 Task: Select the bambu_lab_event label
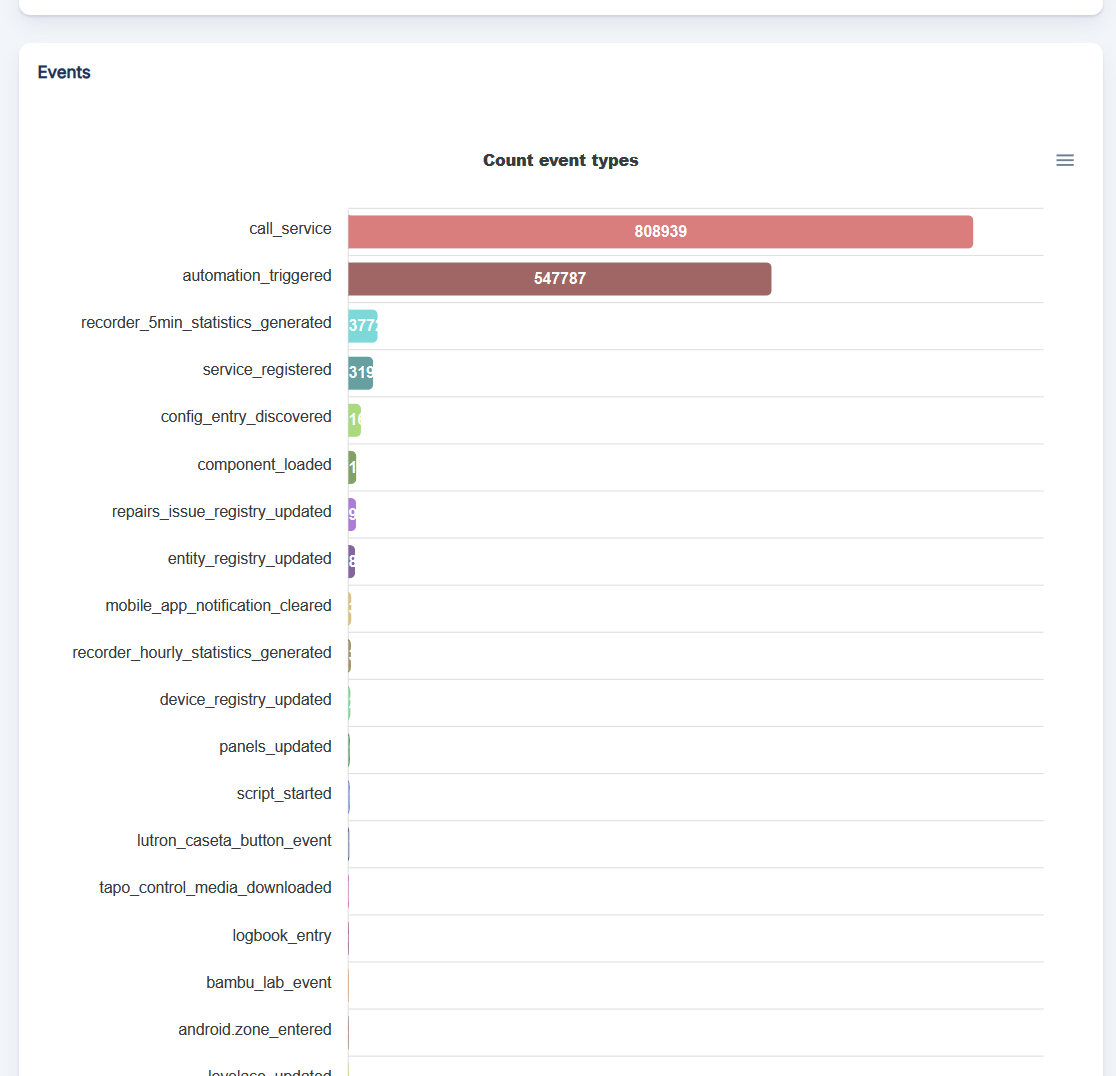pos(269,982)
